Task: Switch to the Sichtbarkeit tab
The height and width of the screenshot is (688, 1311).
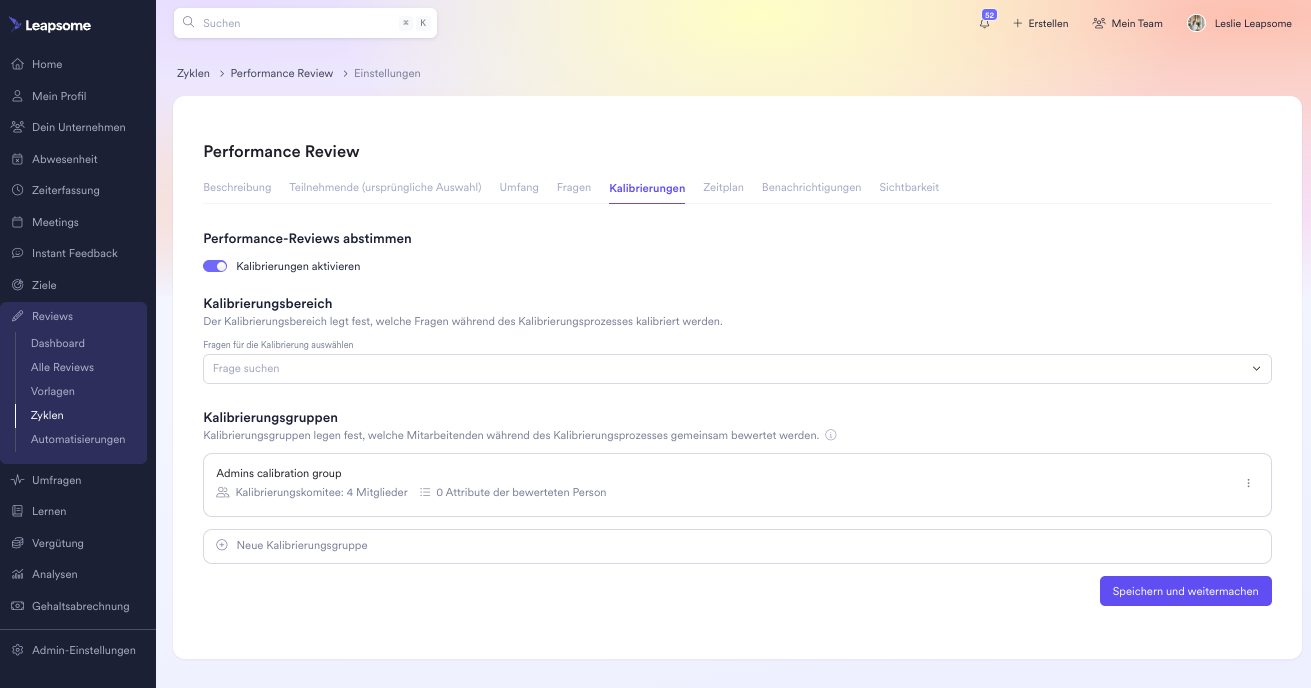Action: click(908, 188)
